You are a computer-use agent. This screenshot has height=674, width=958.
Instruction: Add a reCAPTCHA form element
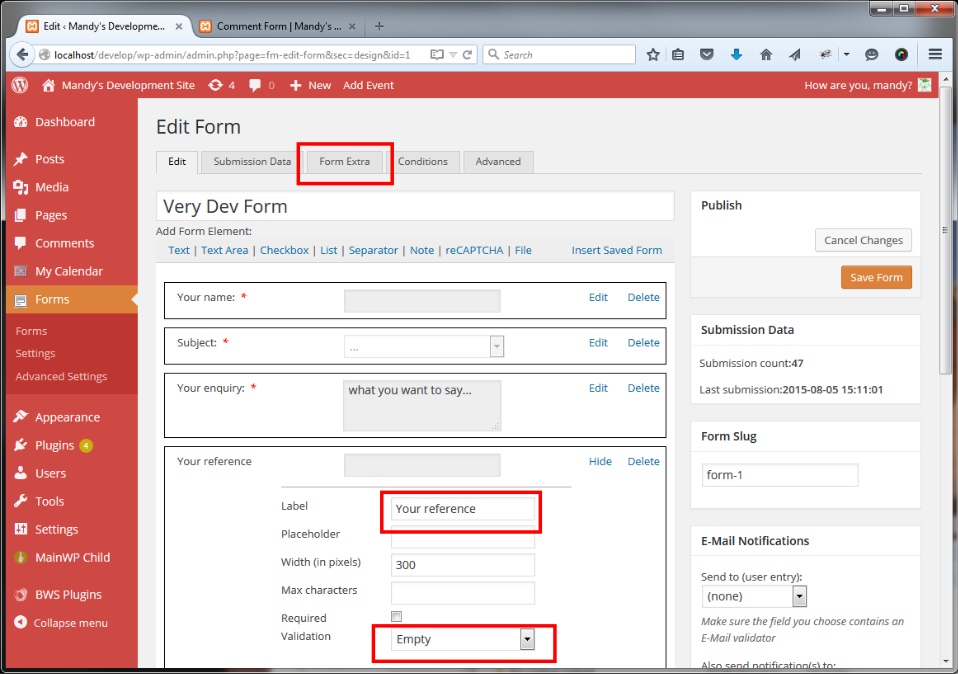pos(475,250)
